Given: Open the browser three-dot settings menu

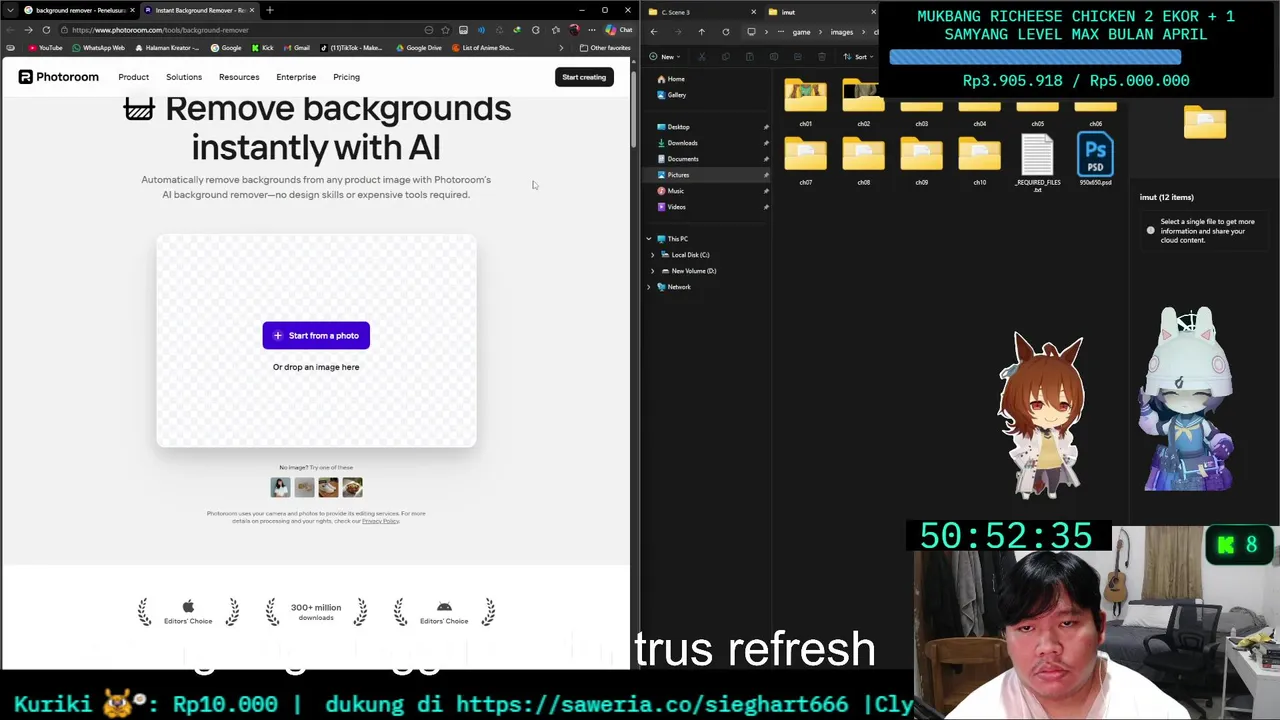Looking at the screenshot, I should [592, 30].
